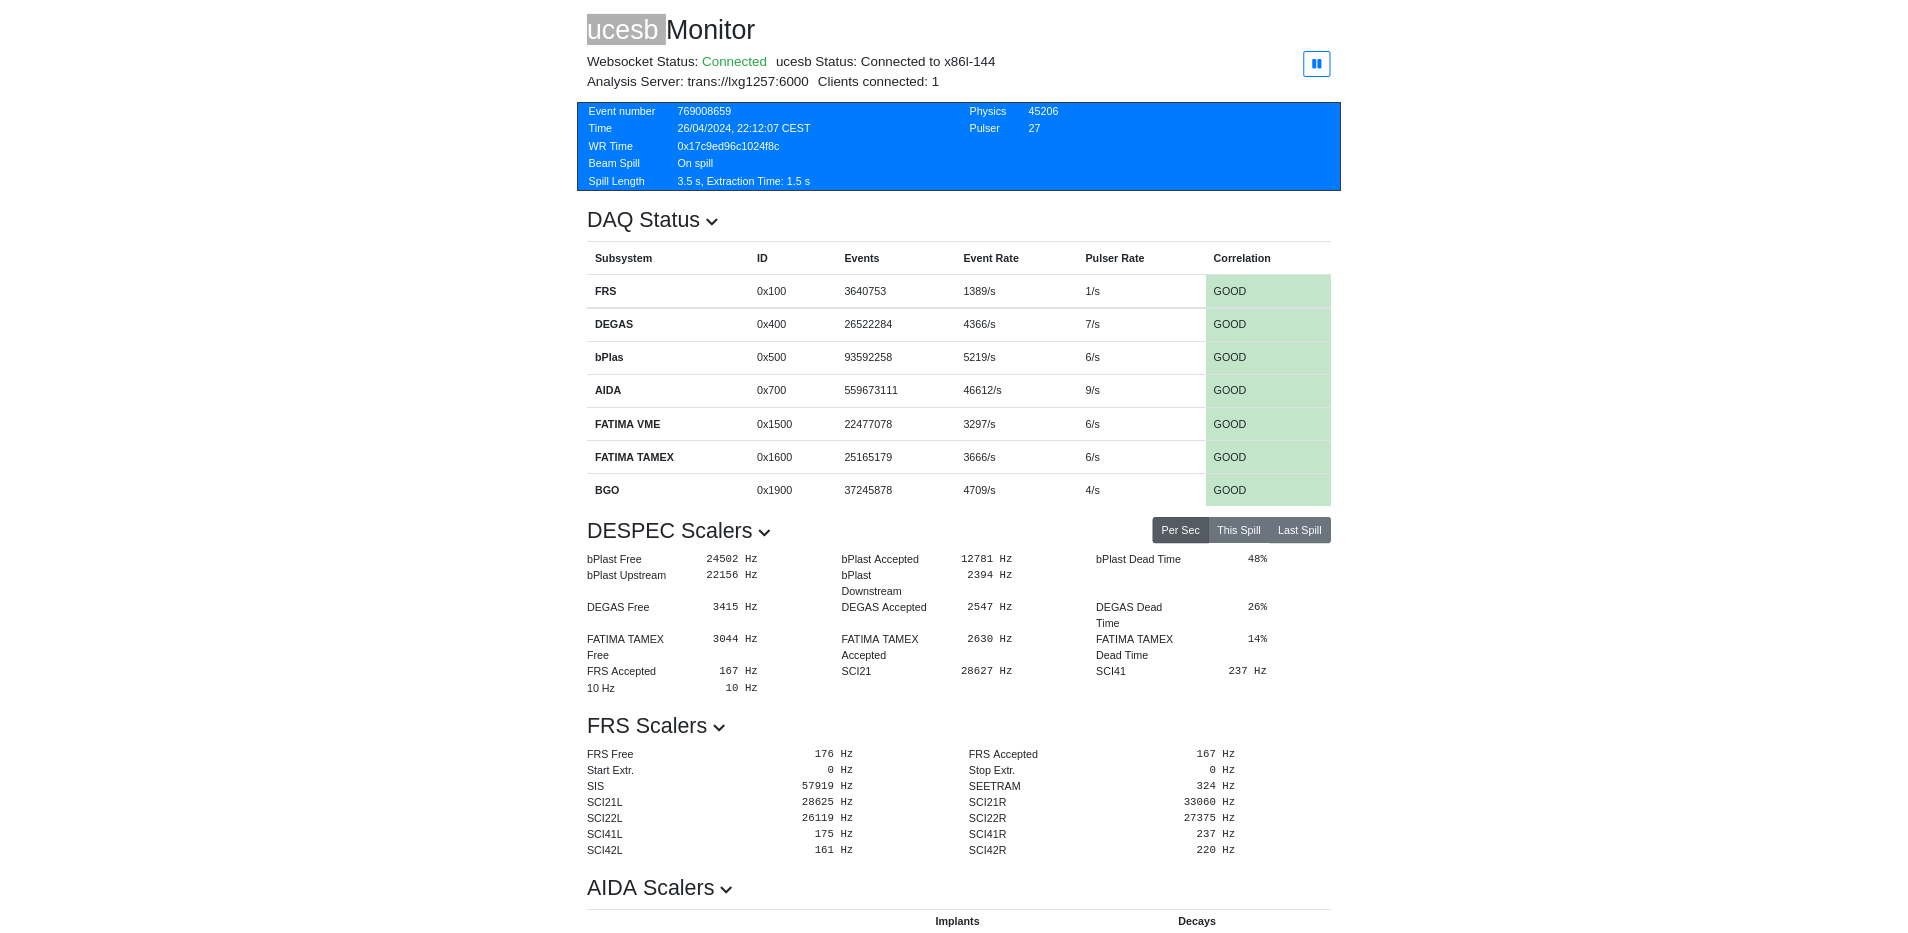The height and width of the screenshot is (933, 1908).
Task: Click the ucesb Monitor page title
Action: 671,30
